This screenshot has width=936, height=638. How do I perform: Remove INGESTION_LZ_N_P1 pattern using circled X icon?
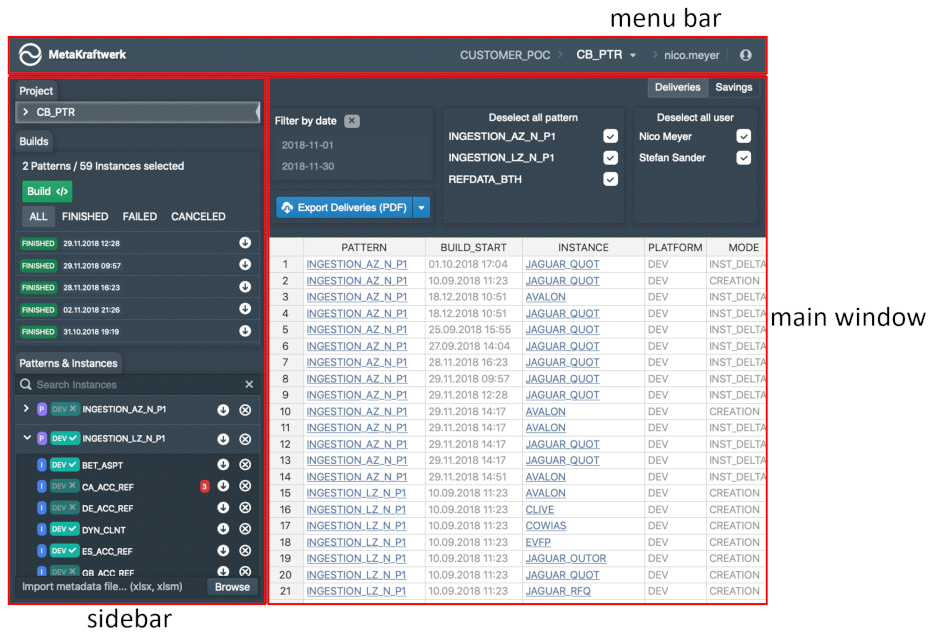pos(245,439)
